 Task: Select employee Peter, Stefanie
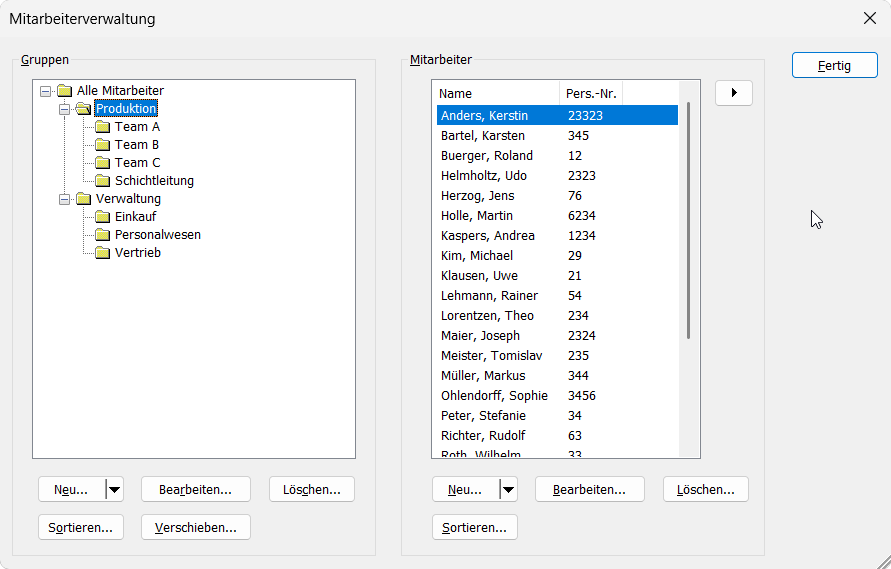point(557,416)
